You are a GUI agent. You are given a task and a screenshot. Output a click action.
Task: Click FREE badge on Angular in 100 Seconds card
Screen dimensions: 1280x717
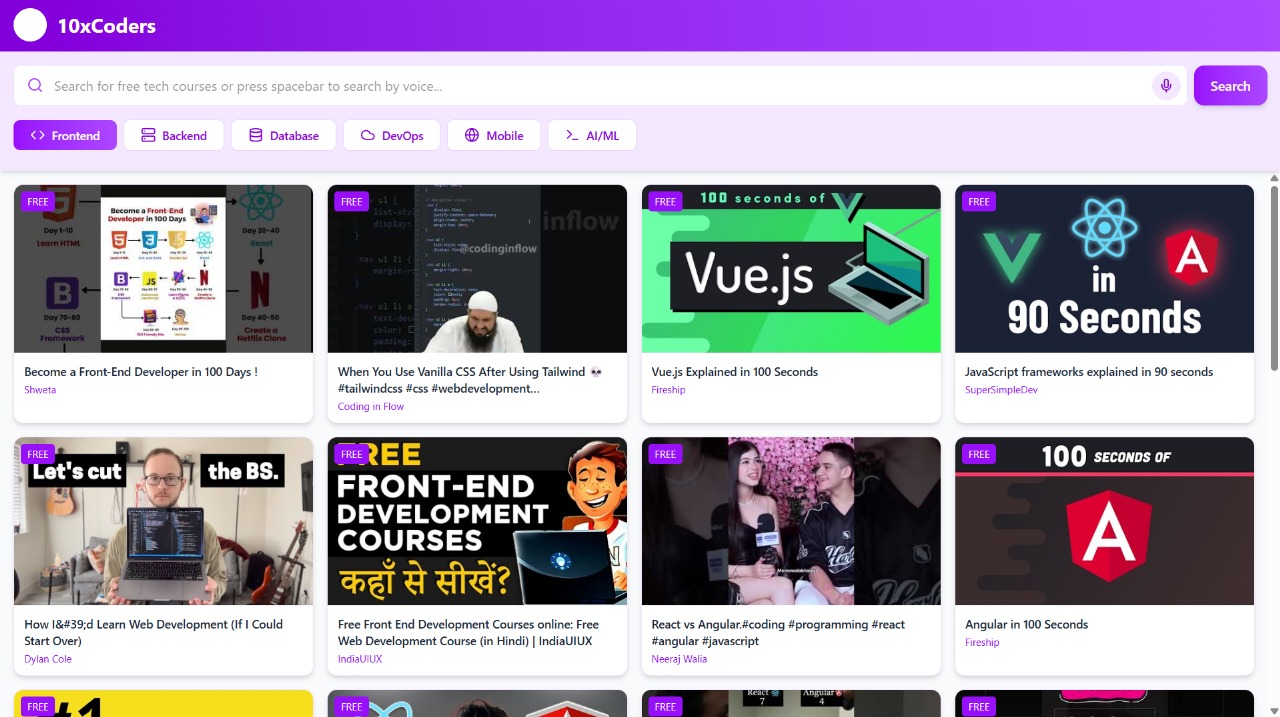(x=979, y=454)
